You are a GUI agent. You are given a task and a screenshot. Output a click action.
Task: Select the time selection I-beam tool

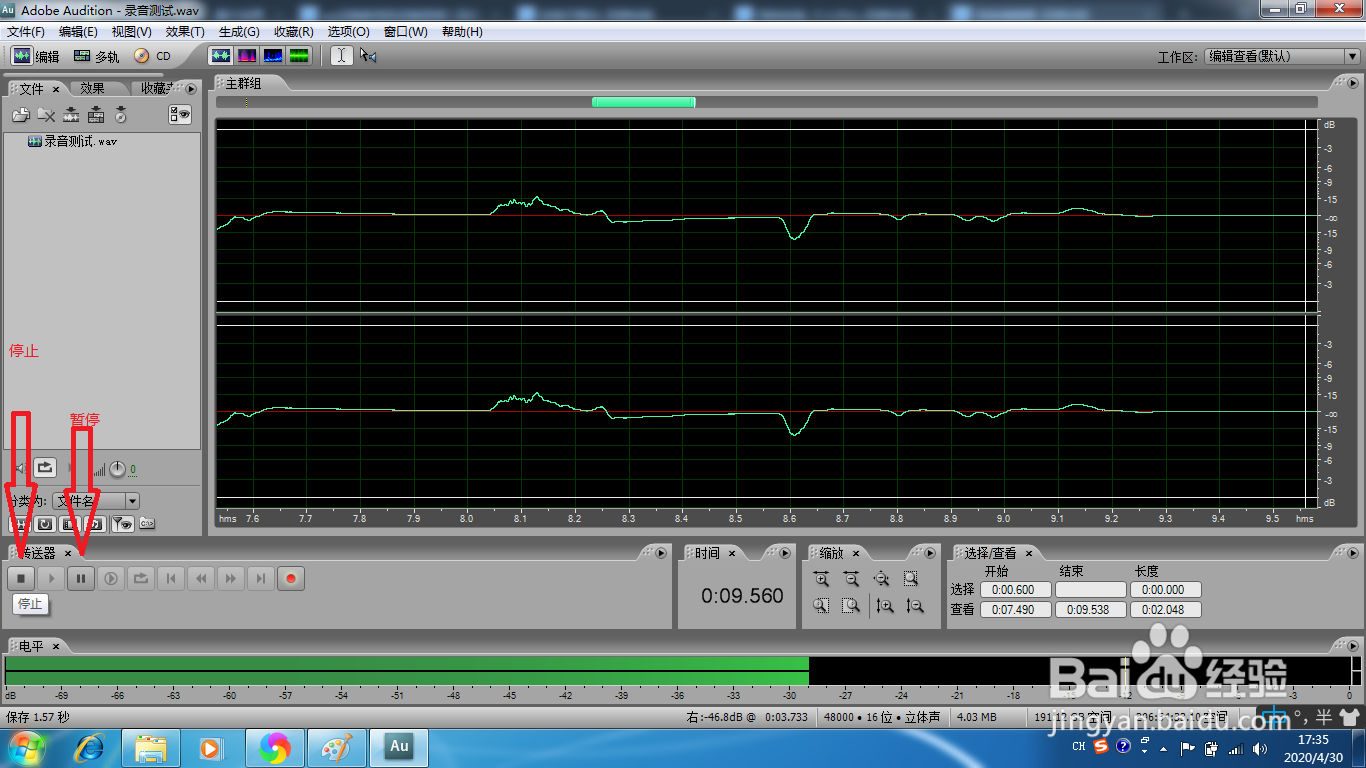click(x=342, y=56)
